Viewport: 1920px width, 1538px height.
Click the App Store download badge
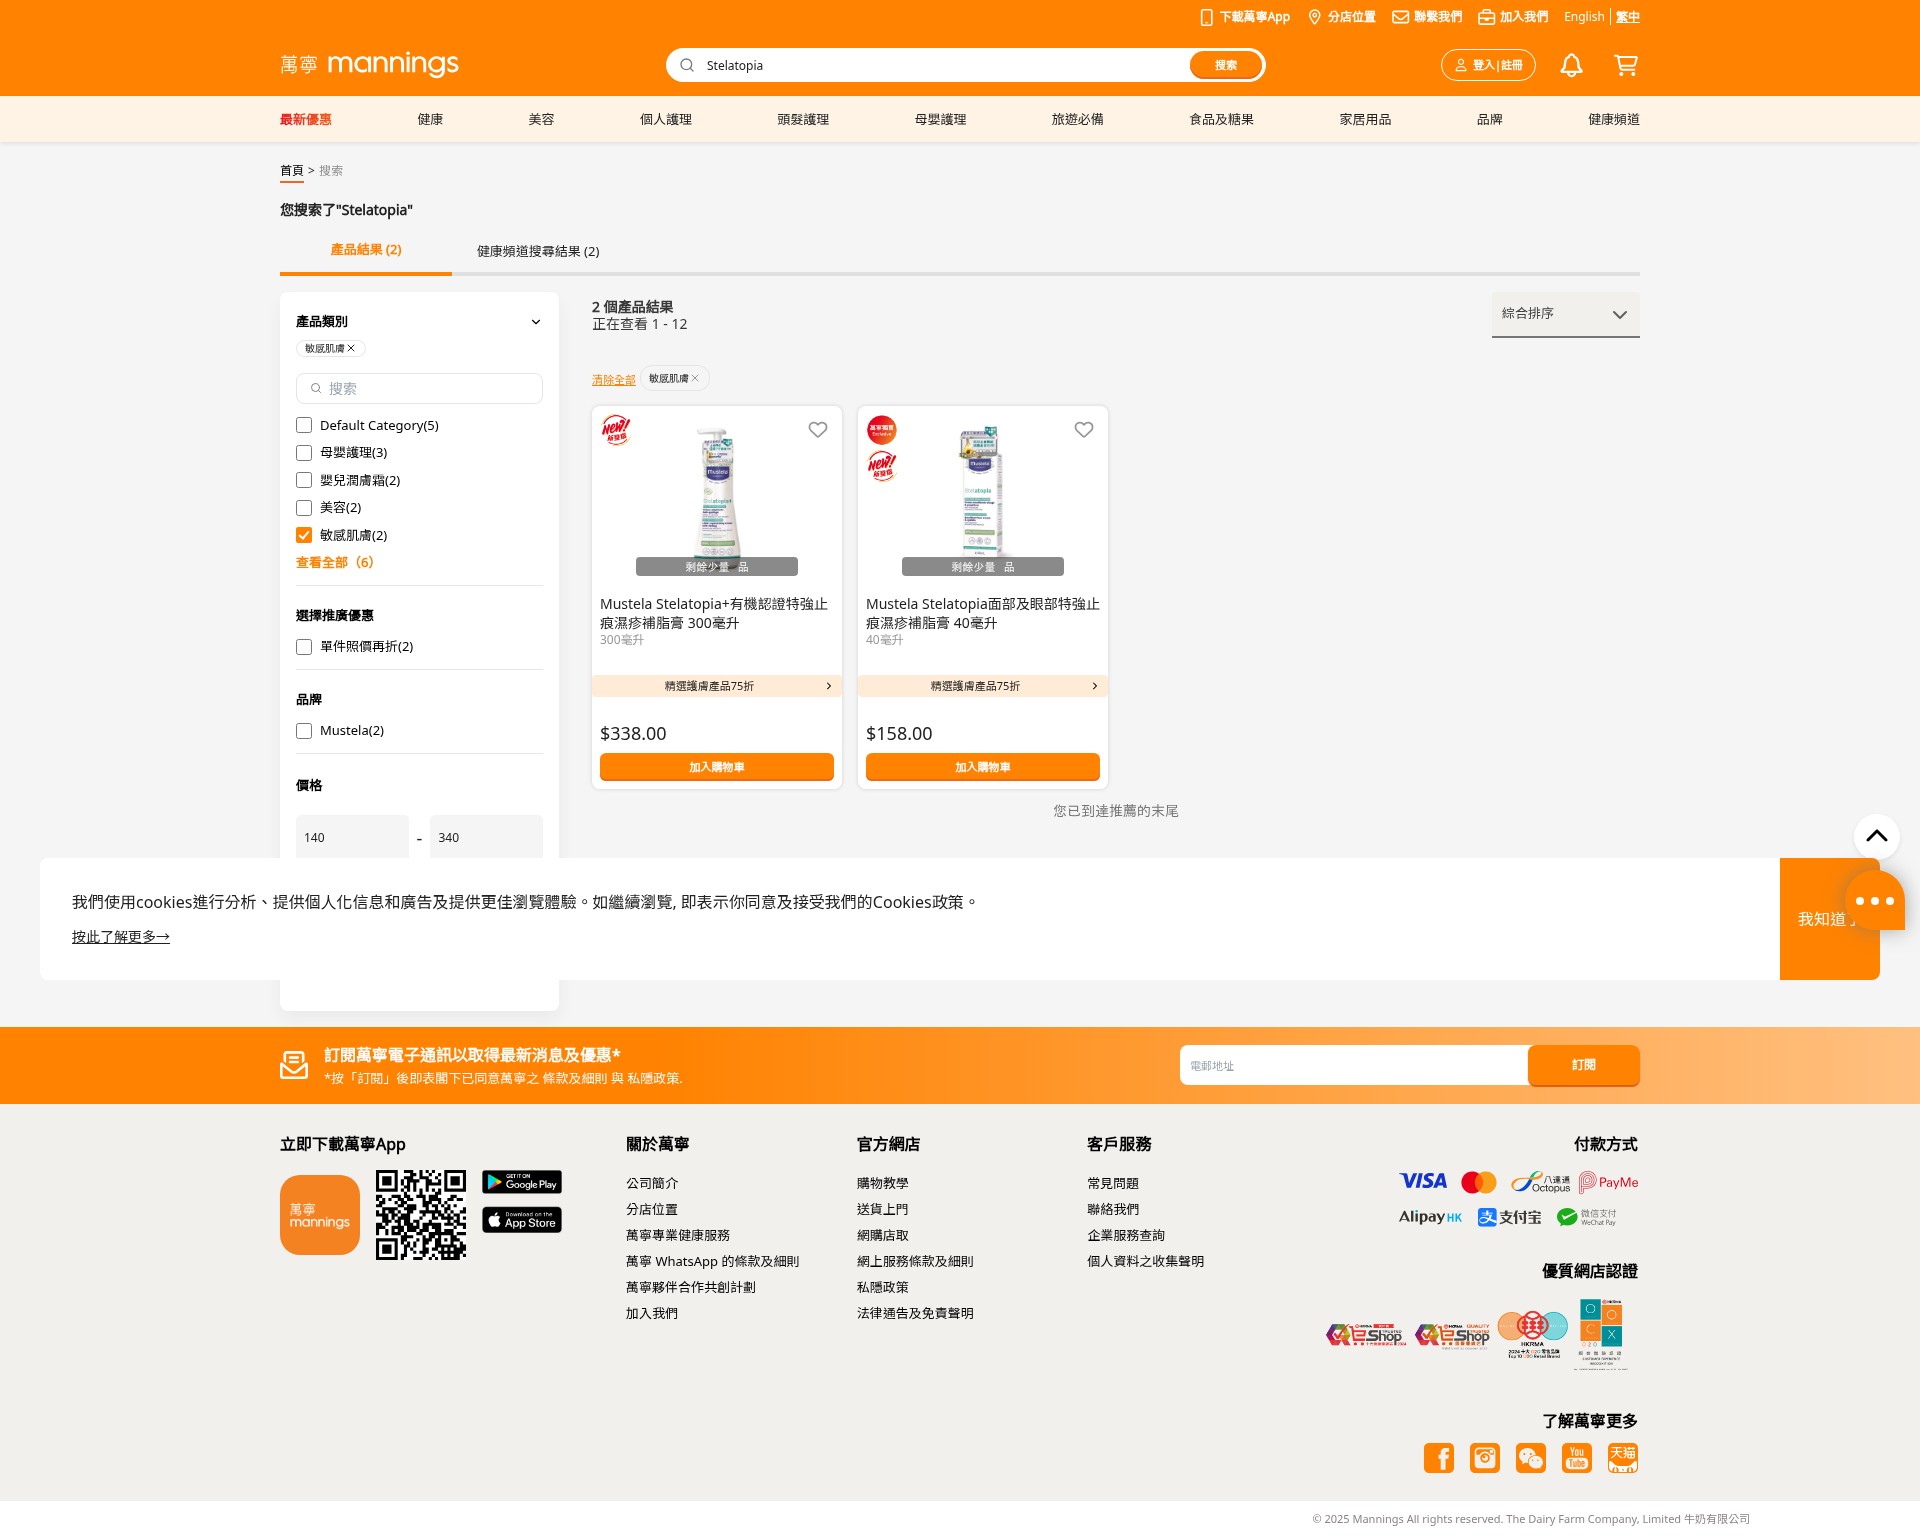coord(522,1220)
